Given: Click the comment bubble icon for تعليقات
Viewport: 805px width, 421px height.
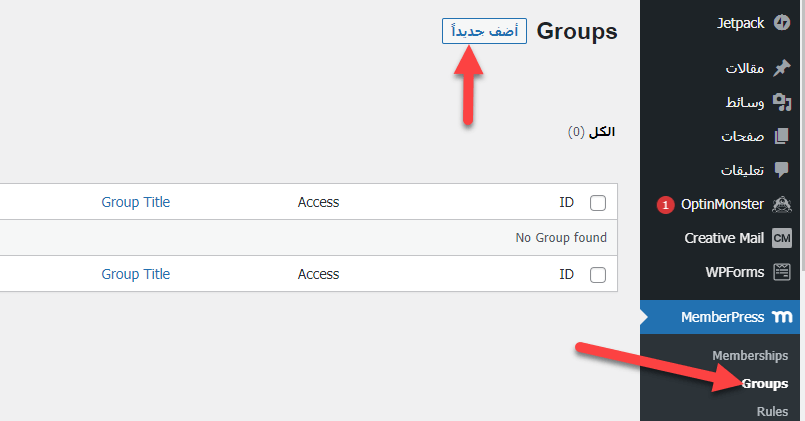Looking at the screenshot, I should coord(782,170).
